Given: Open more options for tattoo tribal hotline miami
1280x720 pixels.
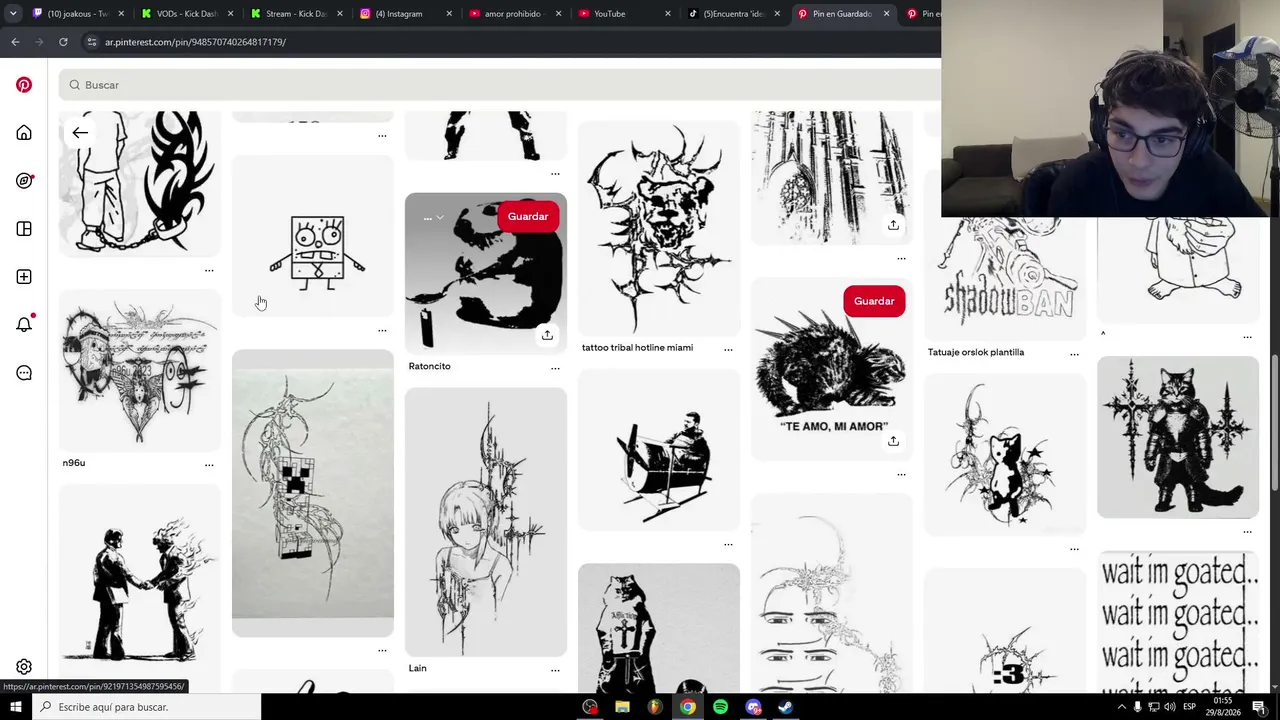Looking at the screenshot, I should 728,349.
